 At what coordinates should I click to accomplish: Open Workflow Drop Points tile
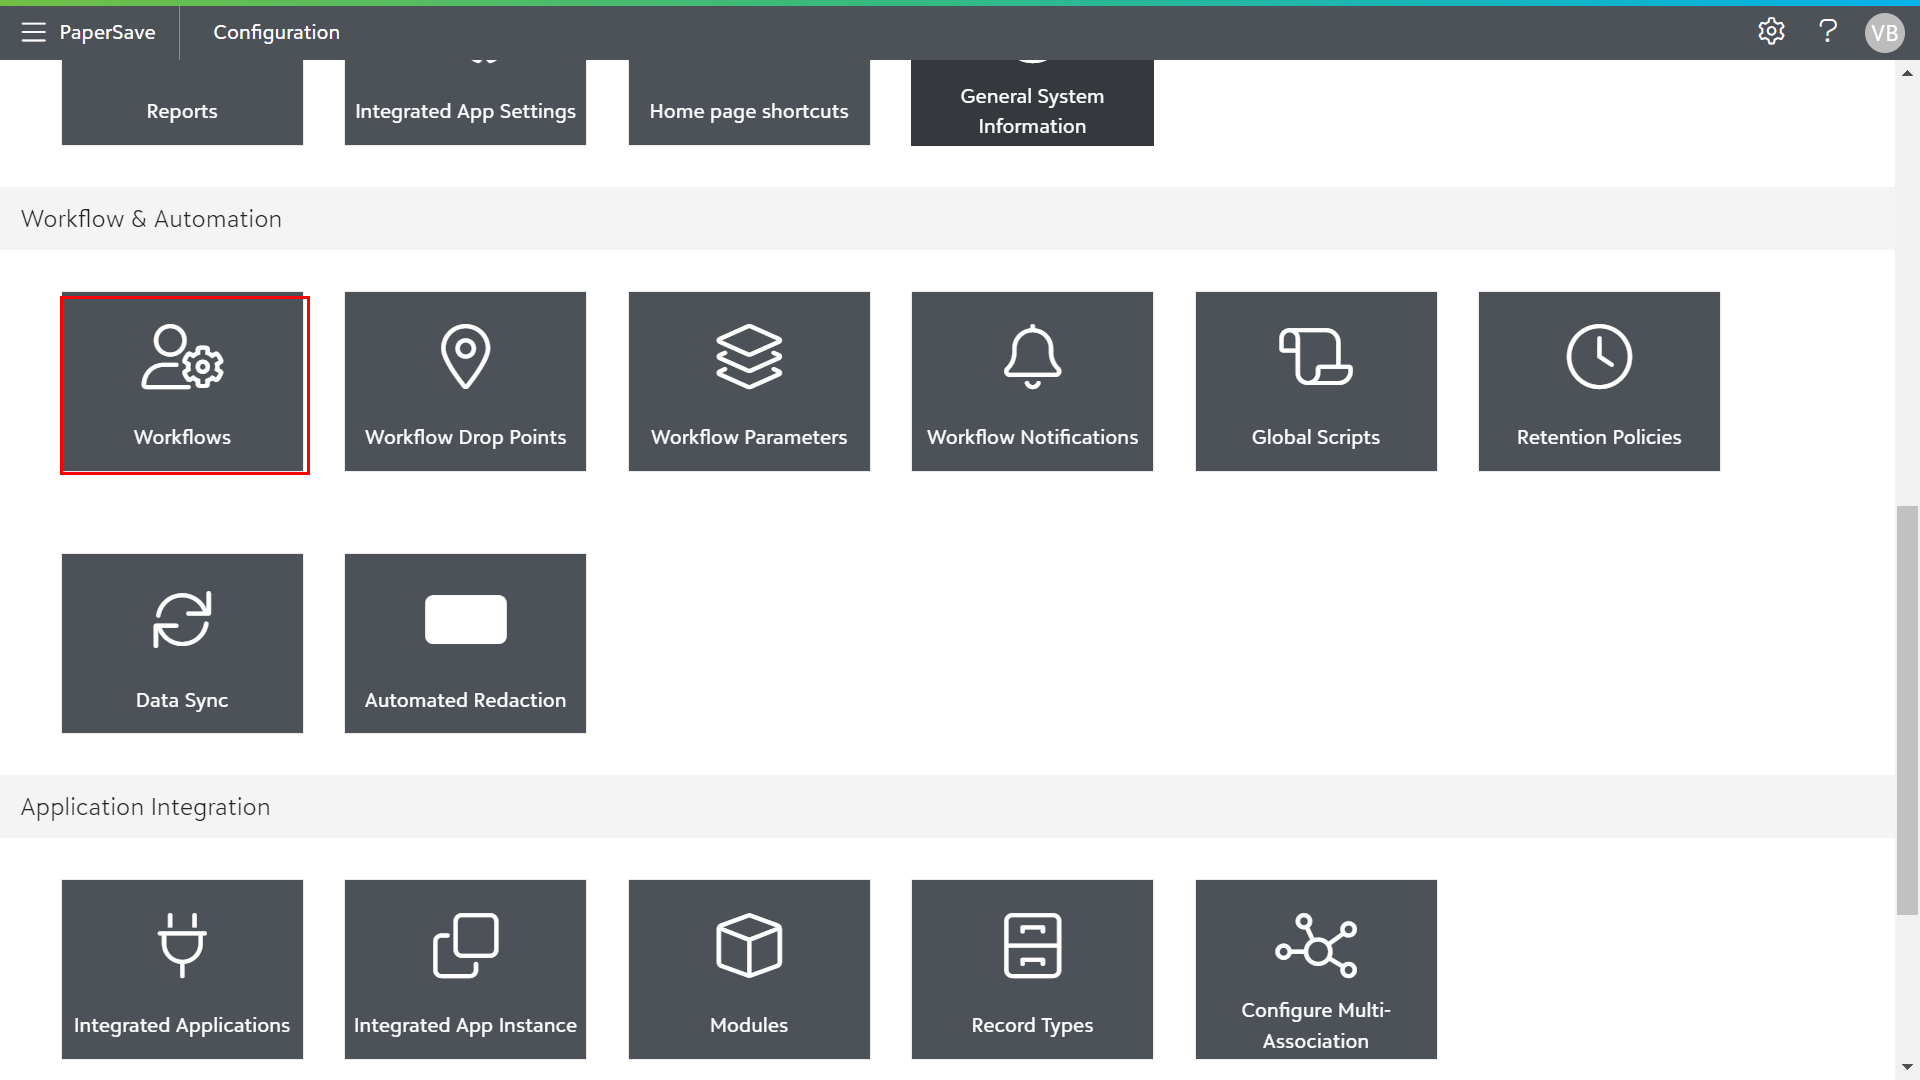pos(465,382)
